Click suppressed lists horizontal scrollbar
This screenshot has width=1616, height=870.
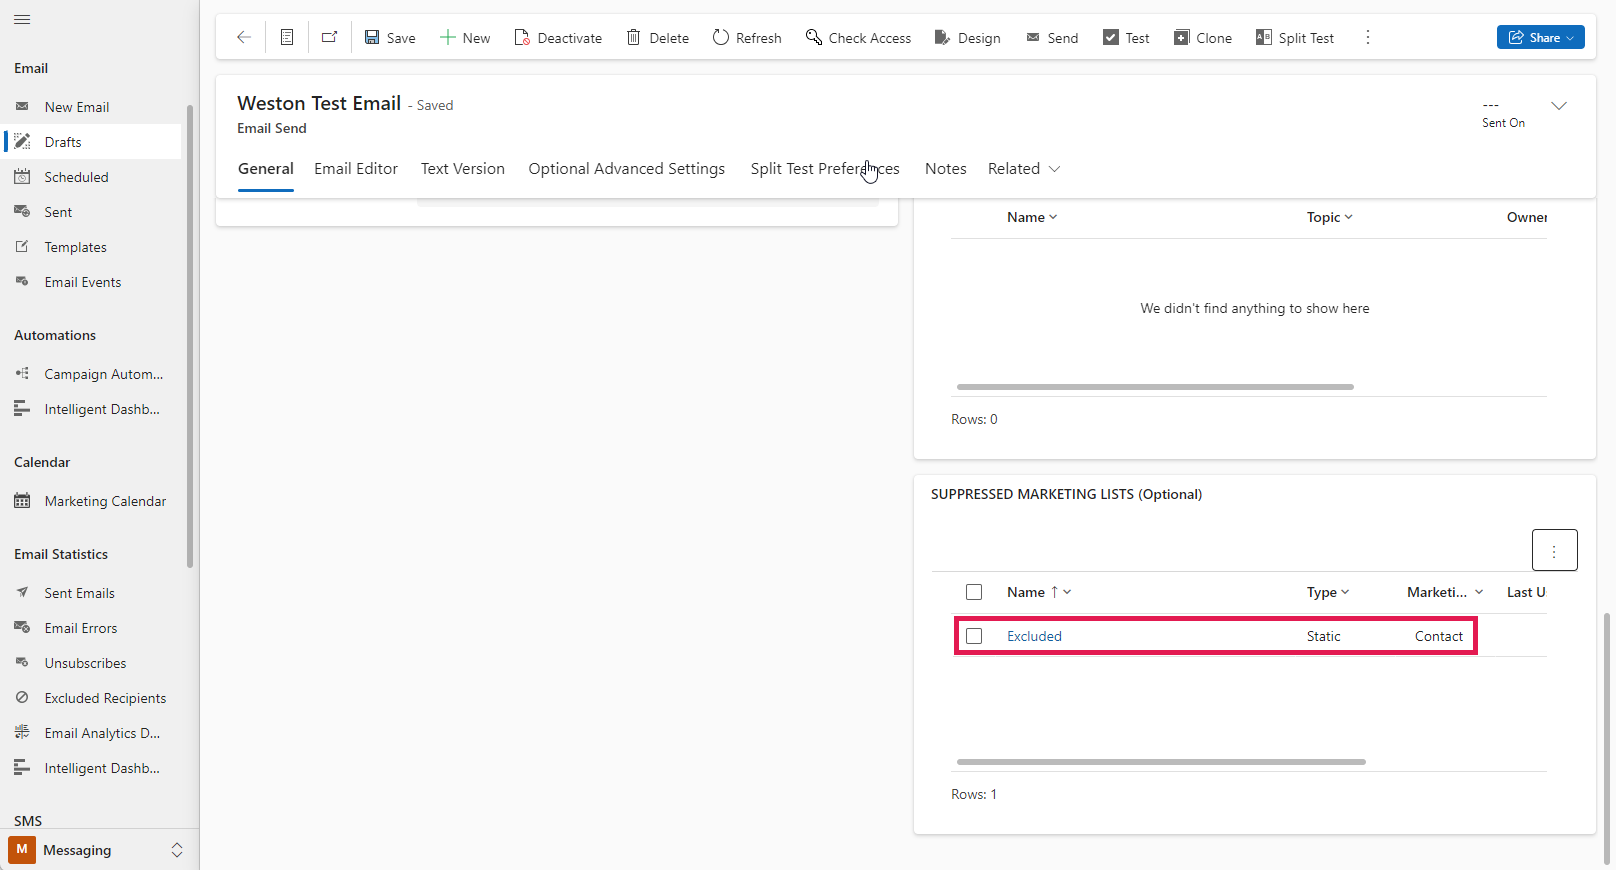point(1161,762)
